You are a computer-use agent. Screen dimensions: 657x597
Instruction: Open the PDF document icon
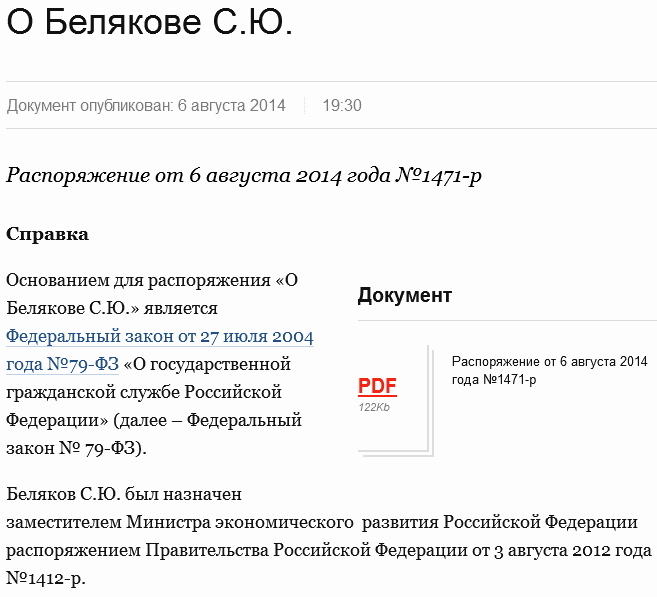395,400
